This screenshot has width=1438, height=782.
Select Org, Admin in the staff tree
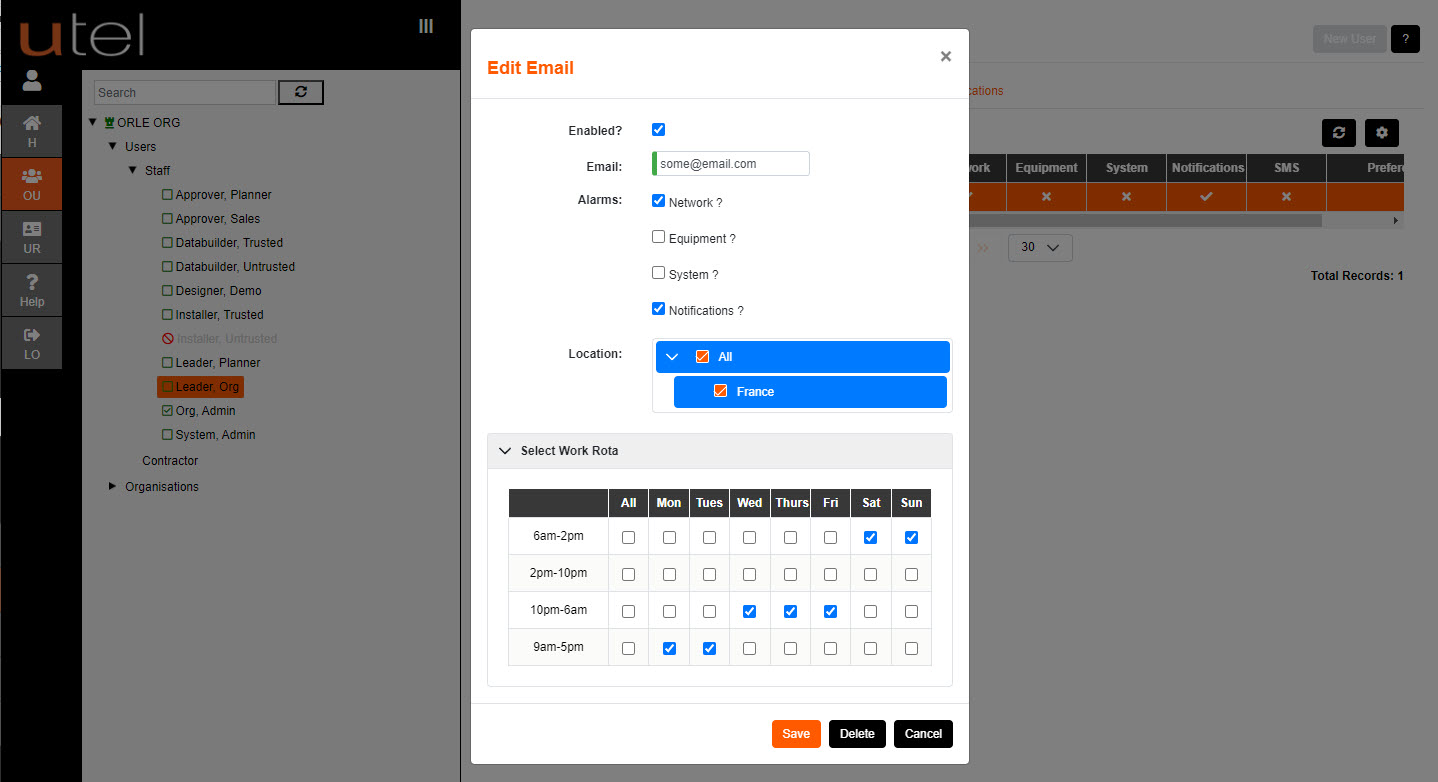[205, 411]
